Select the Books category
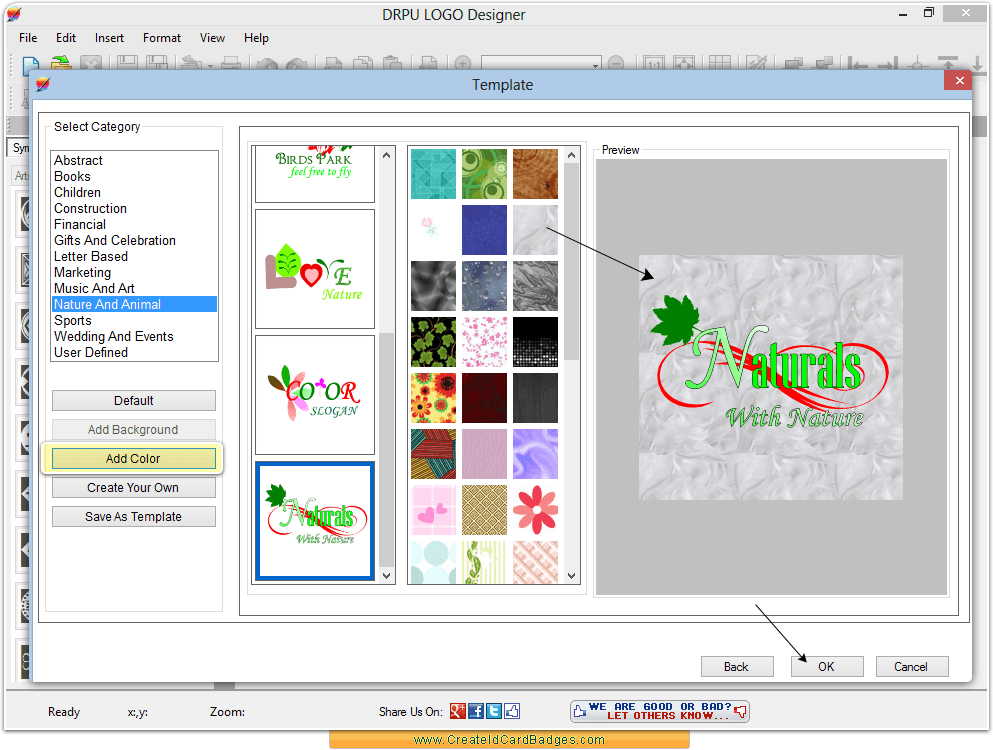The width and height of the screenshot is (993, 750). pos(134,176)
